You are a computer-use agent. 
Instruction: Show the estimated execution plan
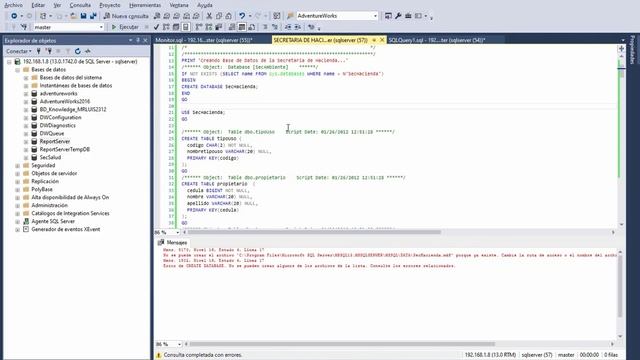tap(166, 27)
